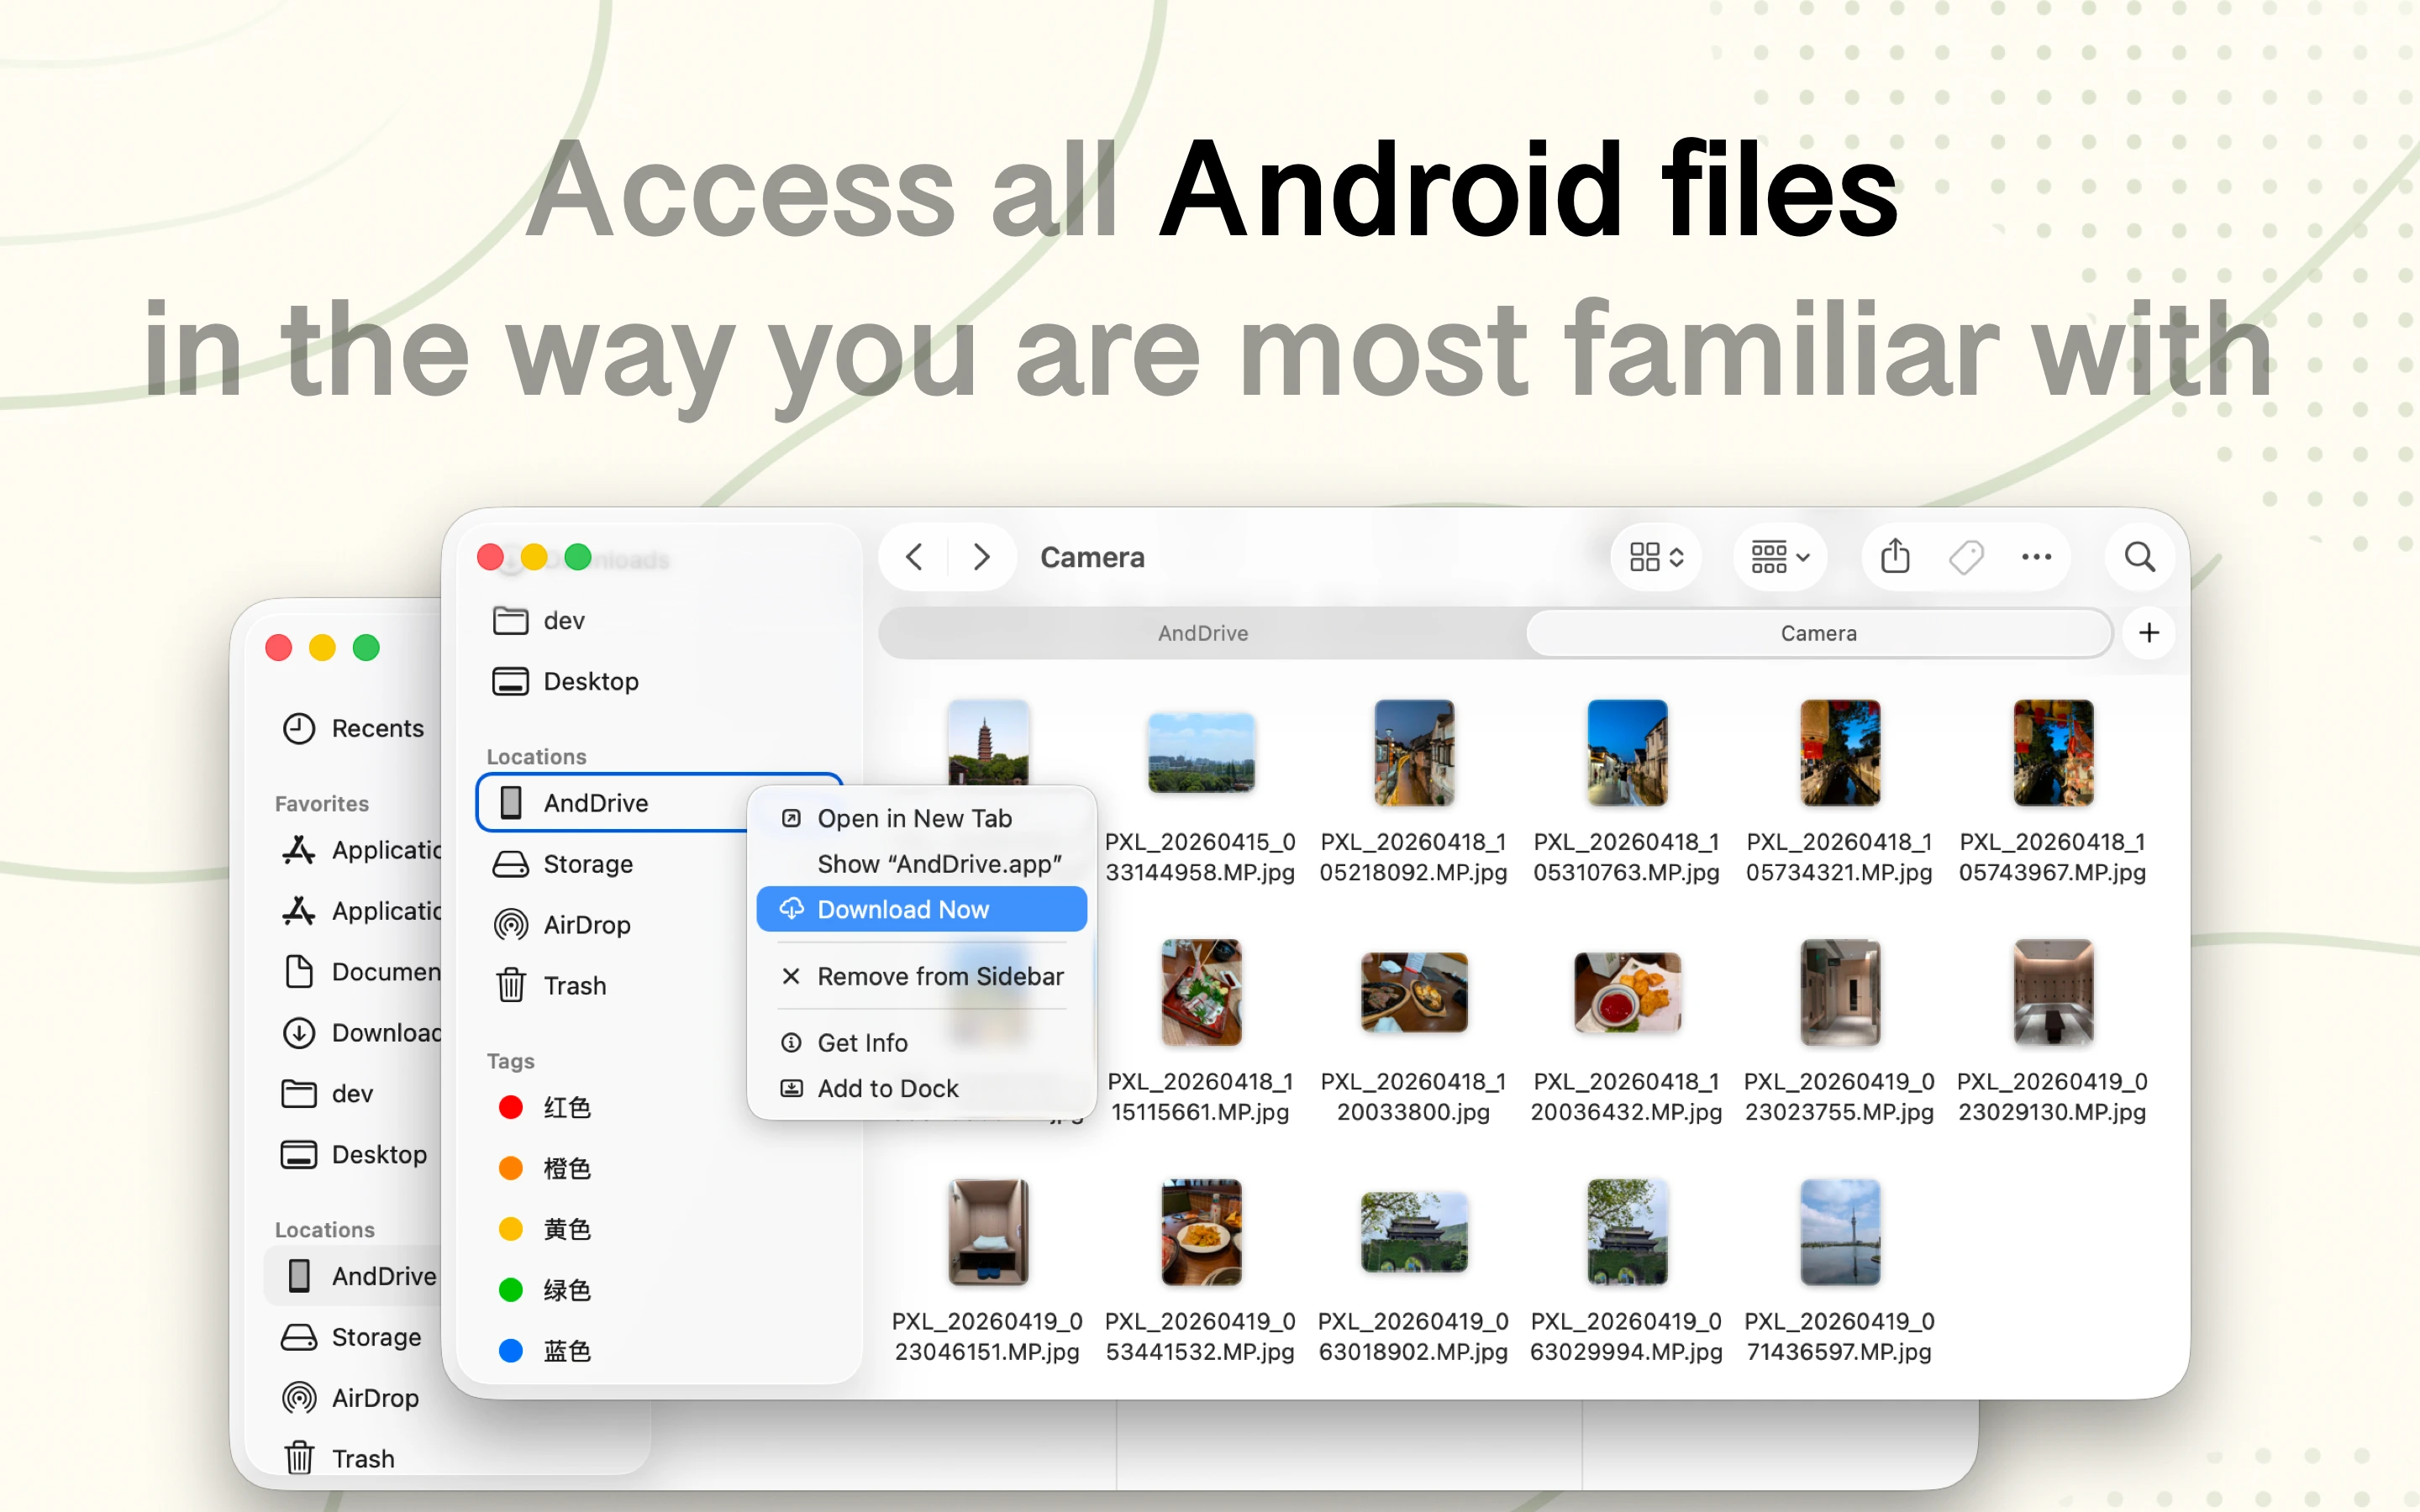Screen dimensions: 2420x1512
Task: Go forward with the right chevron button
Action: [981, 557]
